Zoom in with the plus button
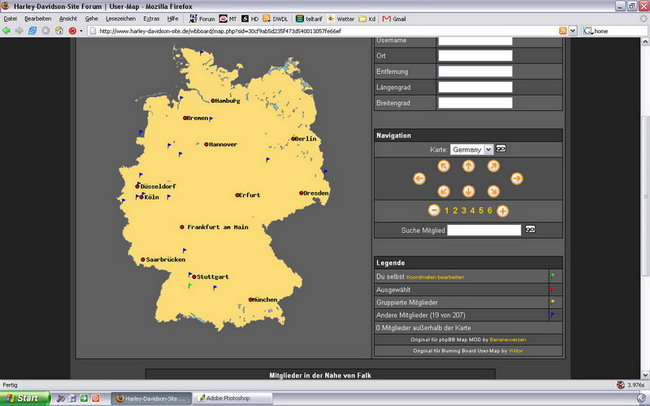 pos(503,210)
